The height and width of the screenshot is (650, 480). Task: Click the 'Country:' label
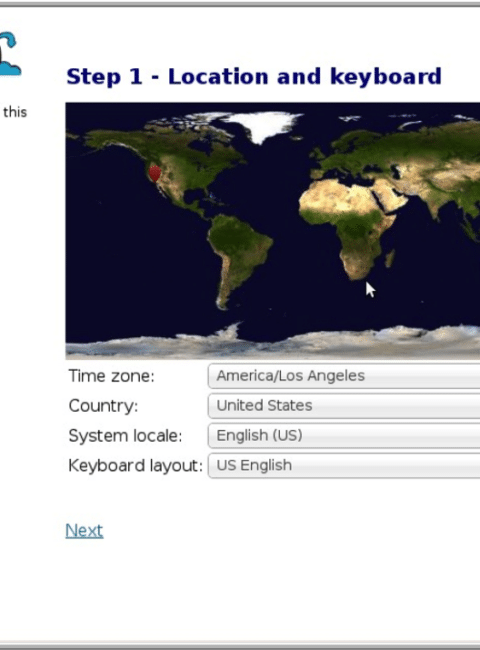(x=103, y=406)
